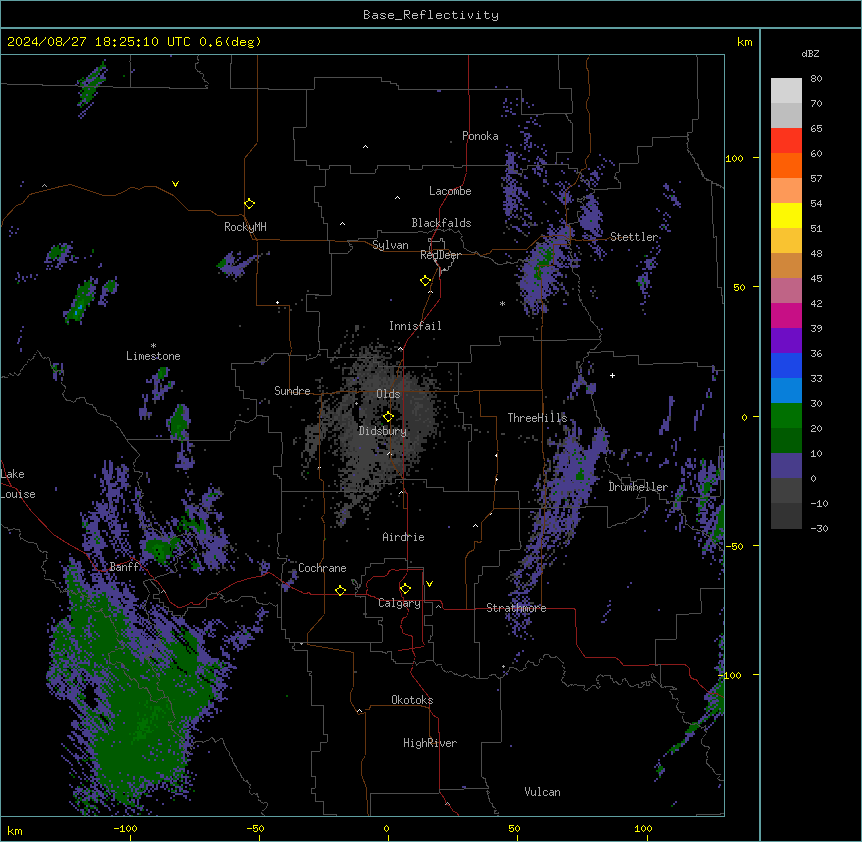Click the Innisfail city label

pyautogui.click(x=415, y=326)
